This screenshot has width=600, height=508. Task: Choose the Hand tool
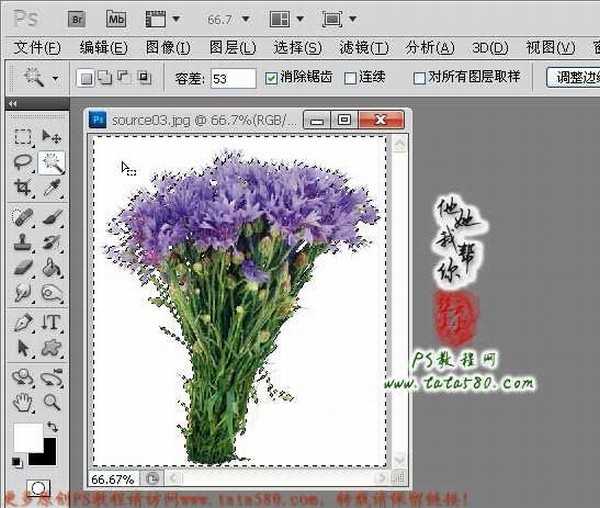[23, 402]
